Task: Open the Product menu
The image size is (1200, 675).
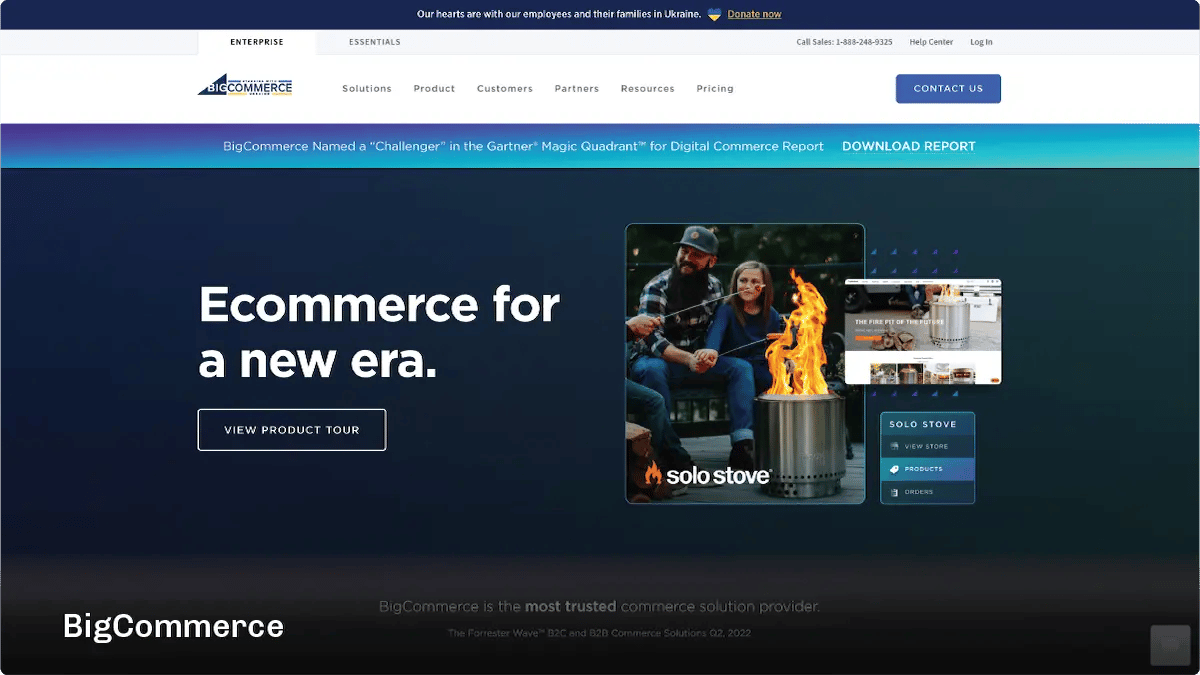Action: (434, 89)
